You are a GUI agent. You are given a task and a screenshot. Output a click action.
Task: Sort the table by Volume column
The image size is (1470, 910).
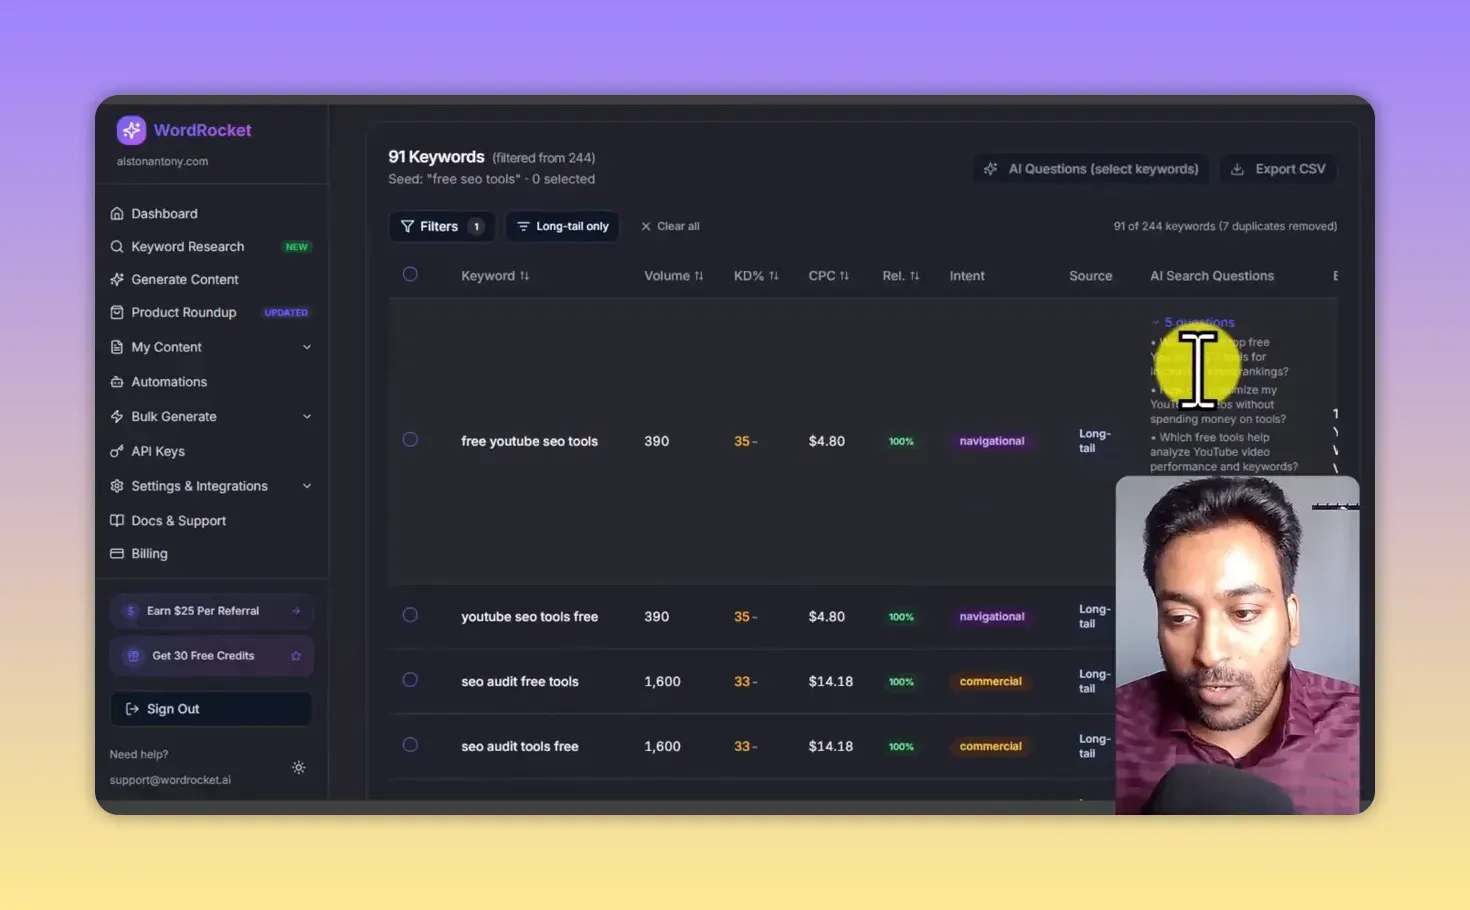(674, 276)
